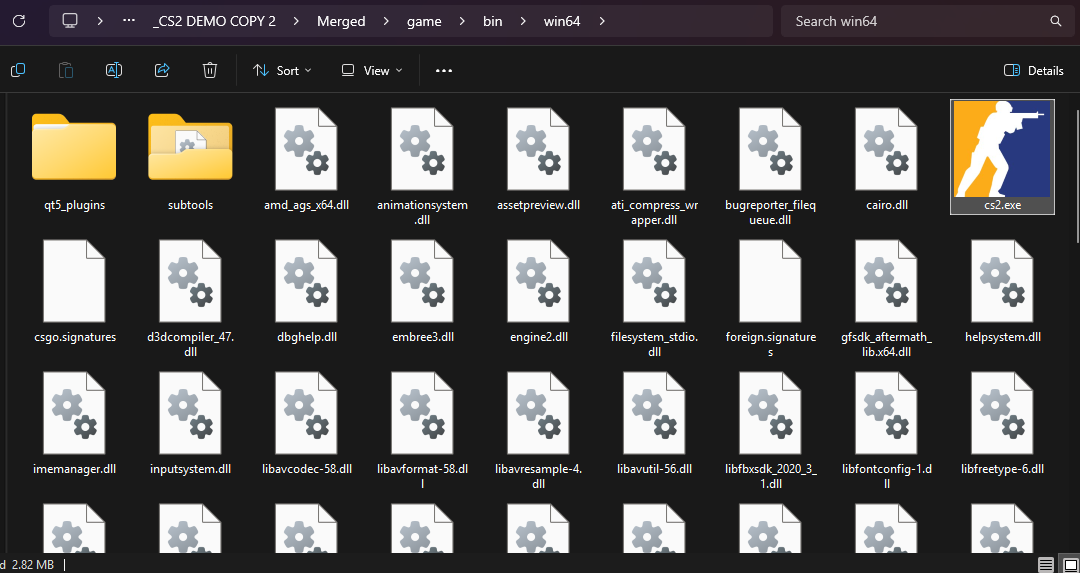Viewport: 1080px width, 573px height.
Task: Click the win64 breadcrumb segment
Action: (562, 21)
